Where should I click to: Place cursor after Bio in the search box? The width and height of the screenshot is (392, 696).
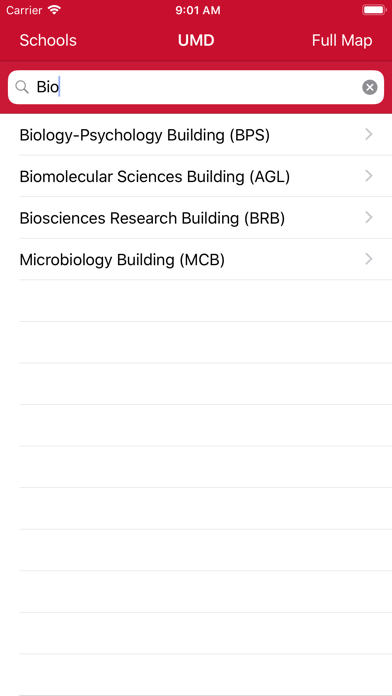[60, 87]
